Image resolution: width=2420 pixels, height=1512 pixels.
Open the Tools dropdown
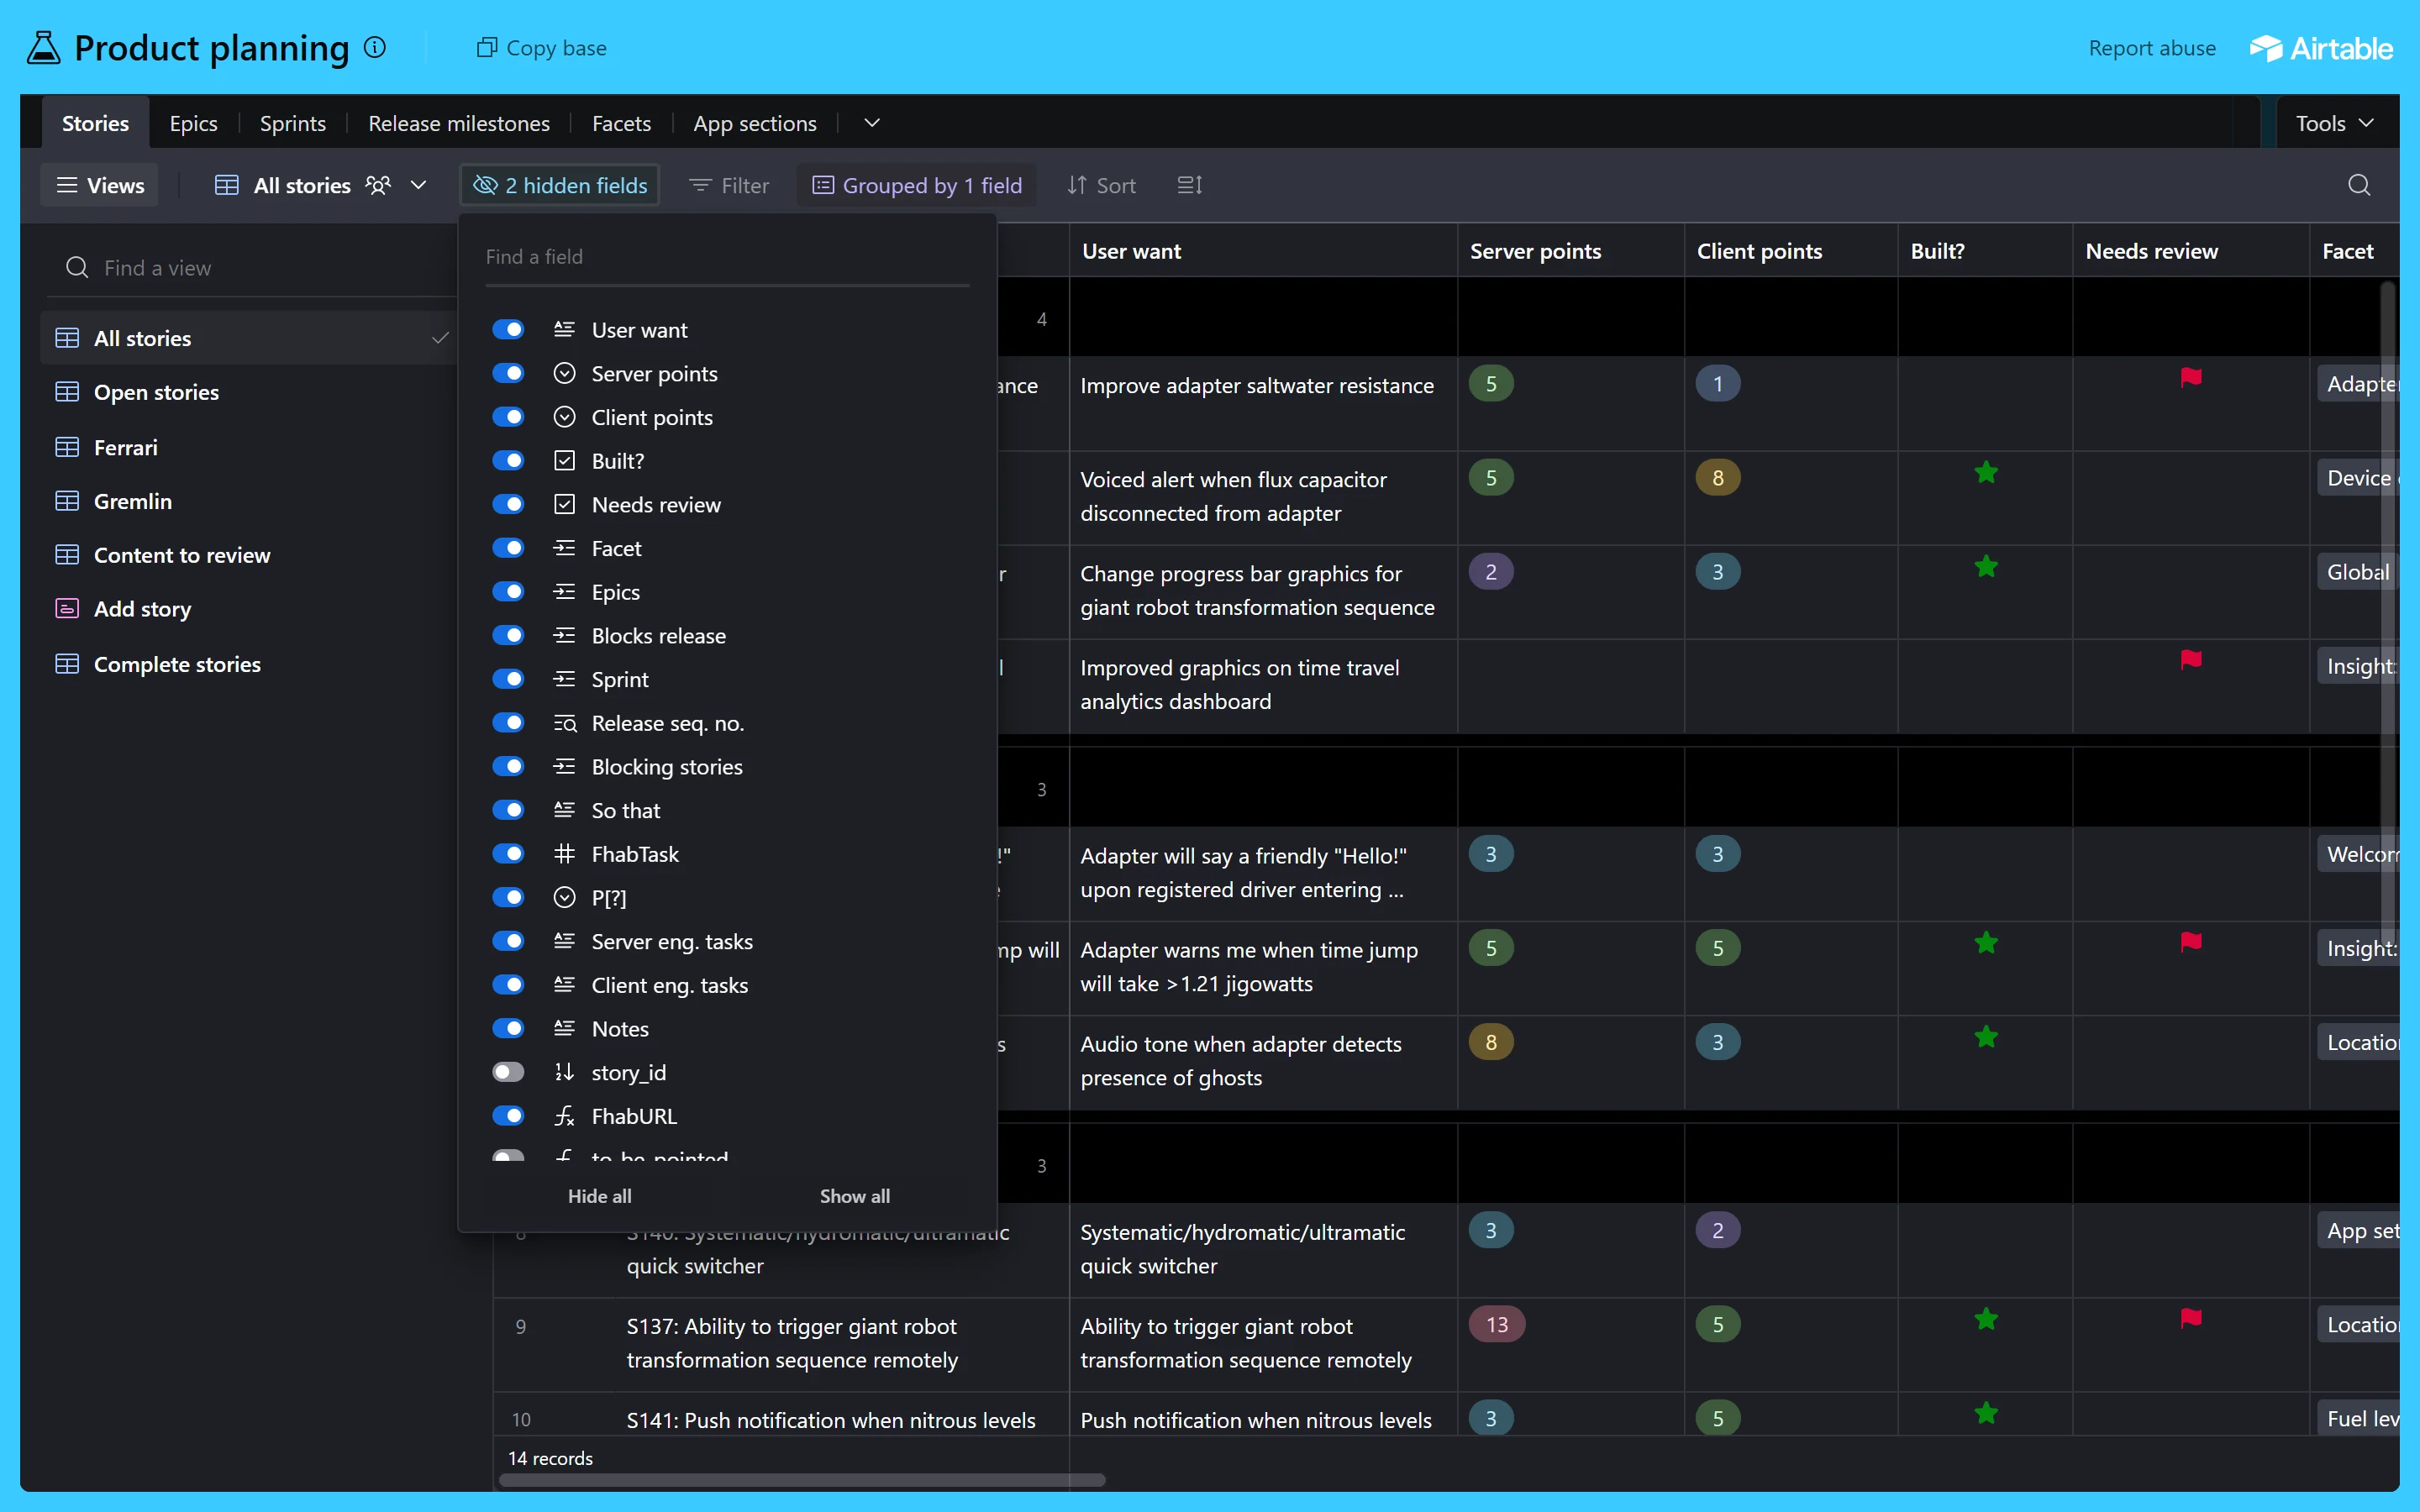(x=2334, y=123)
